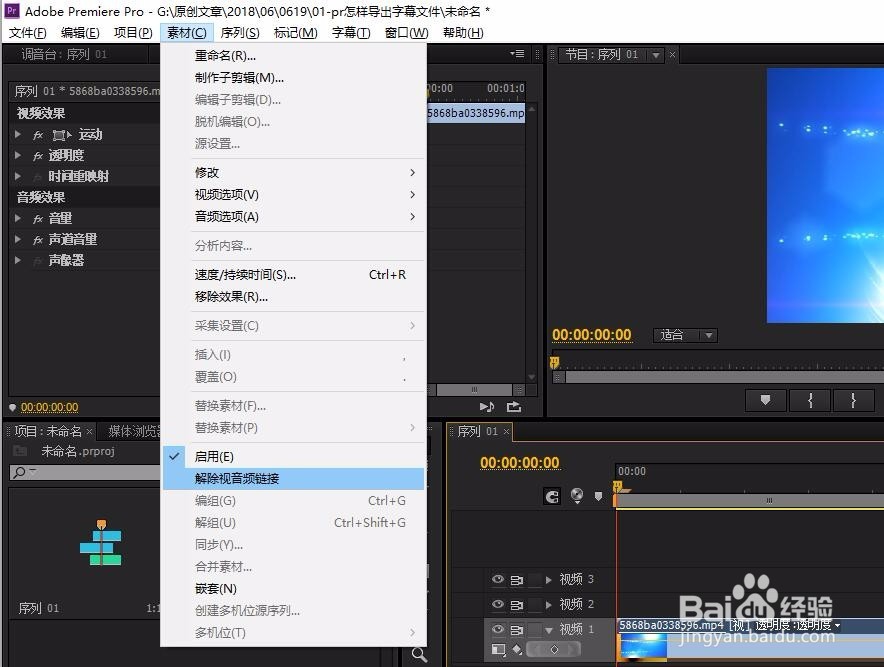Open the 文件(F) menu
The width and height of the screenshot is (884, 667).
[28, 33]
